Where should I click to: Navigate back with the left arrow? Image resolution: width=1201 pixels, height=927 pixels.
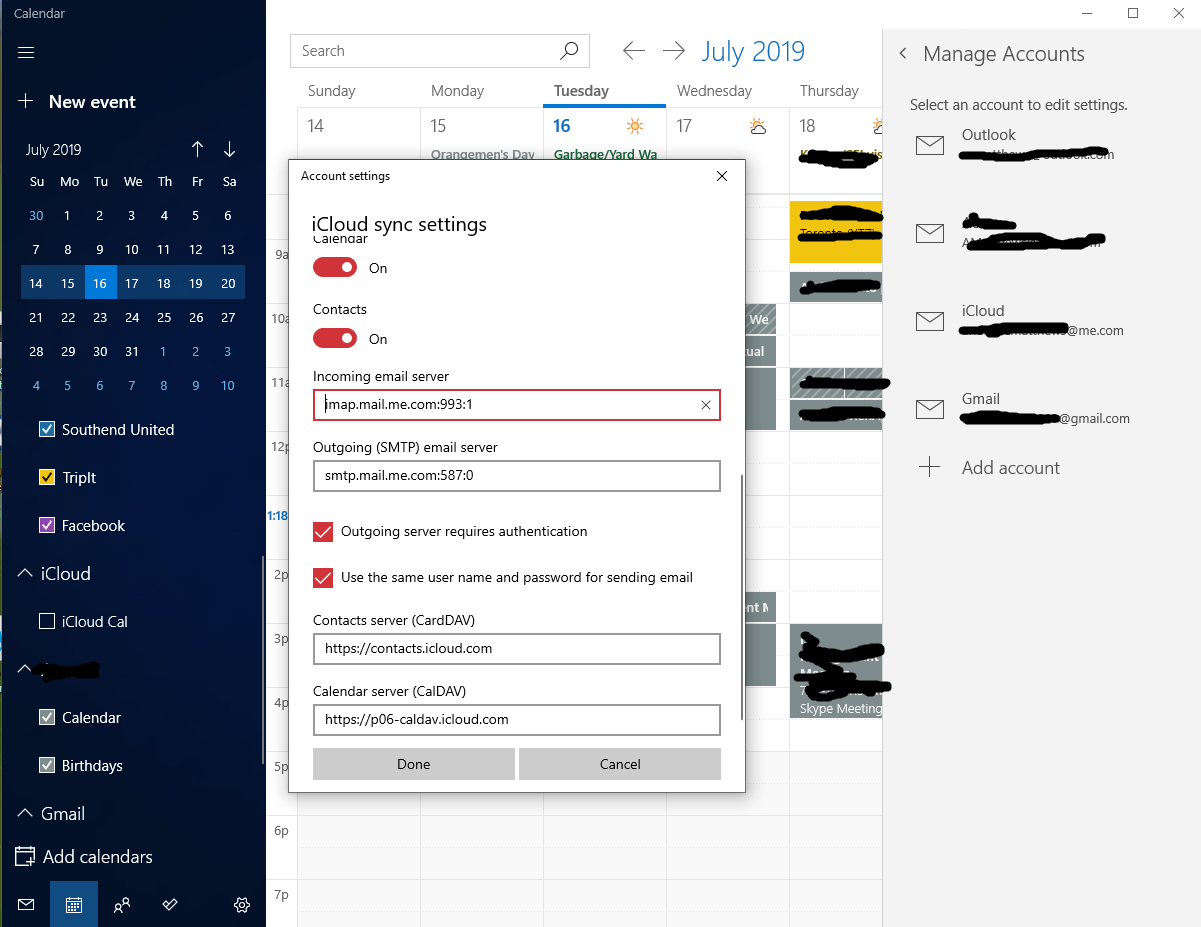pos(633,51)
